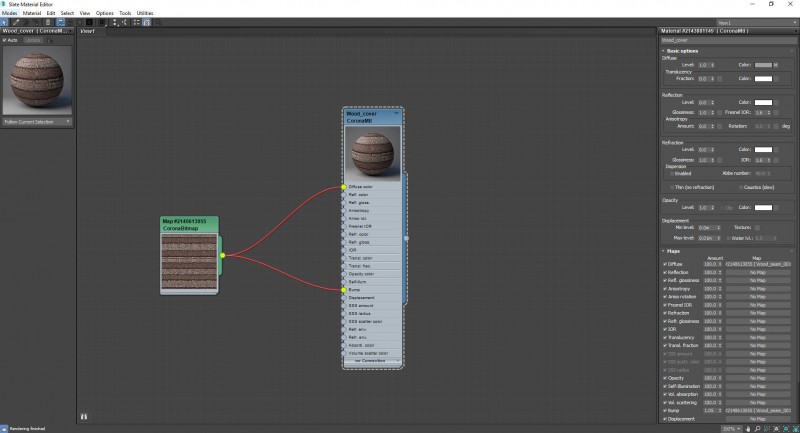This screenshot has width=800, height=433.
Task: Toggle the Auto preview checkbox
Action: (5, 40)
